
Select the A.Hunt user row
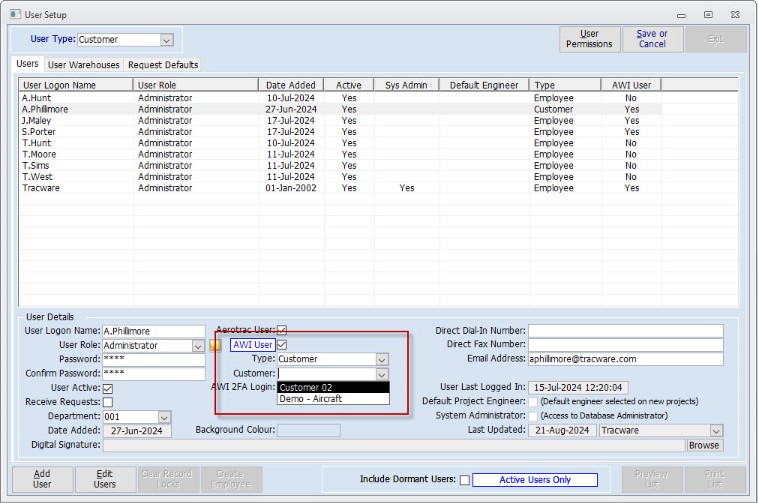coord(340,98)
